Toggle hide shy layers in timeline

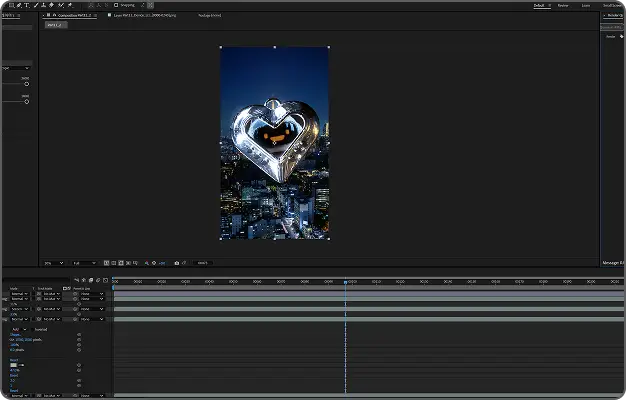[x=83, y=280]
